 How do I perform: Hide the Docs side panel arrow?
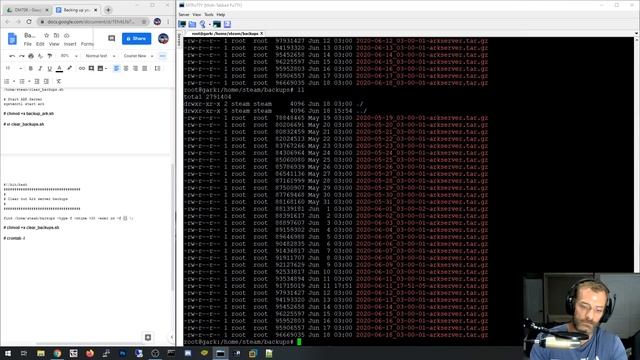click(x=171, y=337)
